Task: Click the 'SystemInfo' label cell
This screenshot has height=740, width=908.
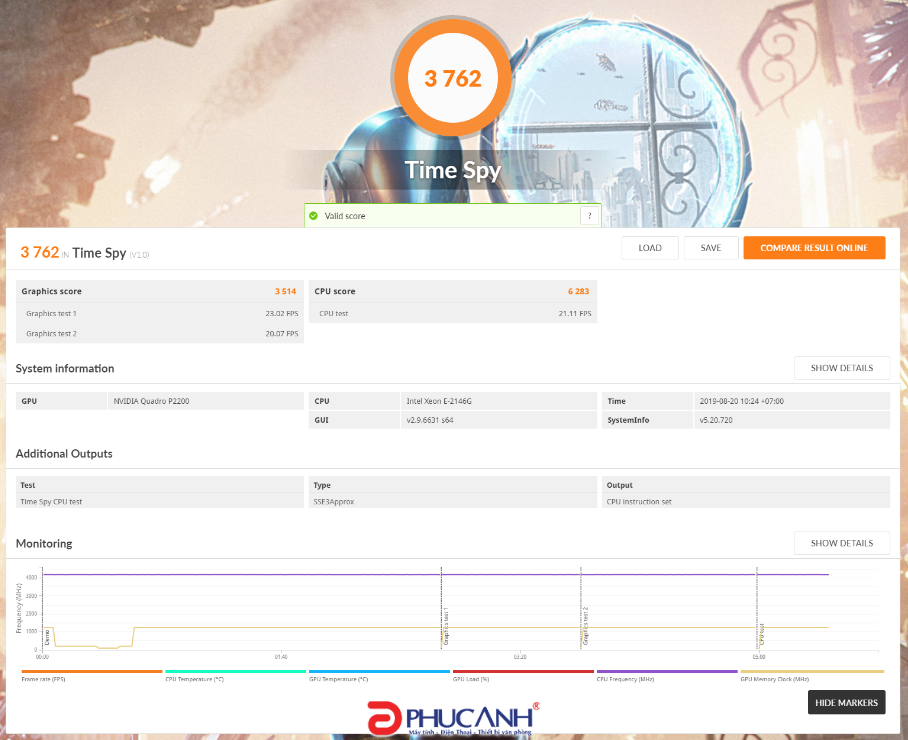Action: pos(647,420)
